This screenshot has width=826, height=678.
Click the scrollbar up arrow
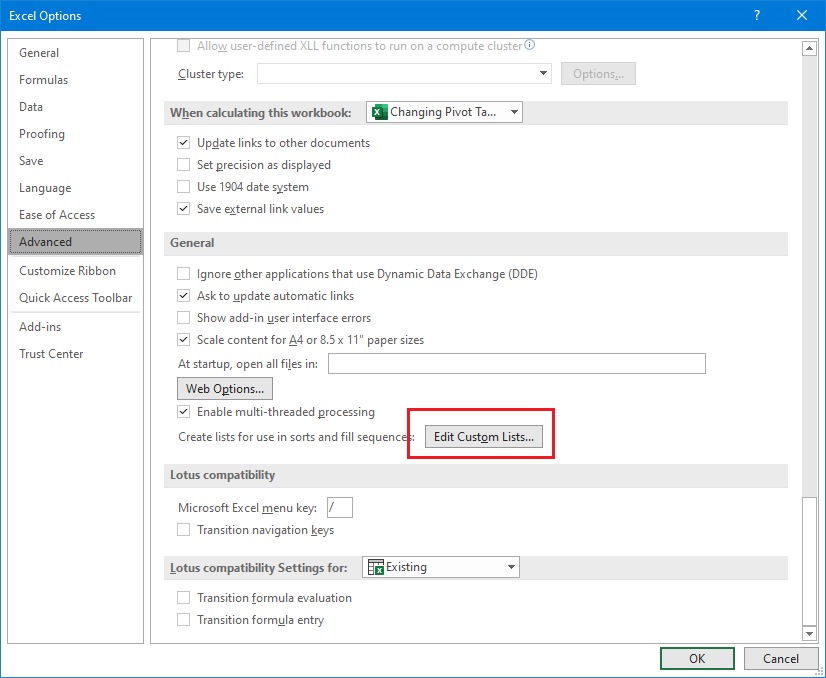click(x=809, y=48)
